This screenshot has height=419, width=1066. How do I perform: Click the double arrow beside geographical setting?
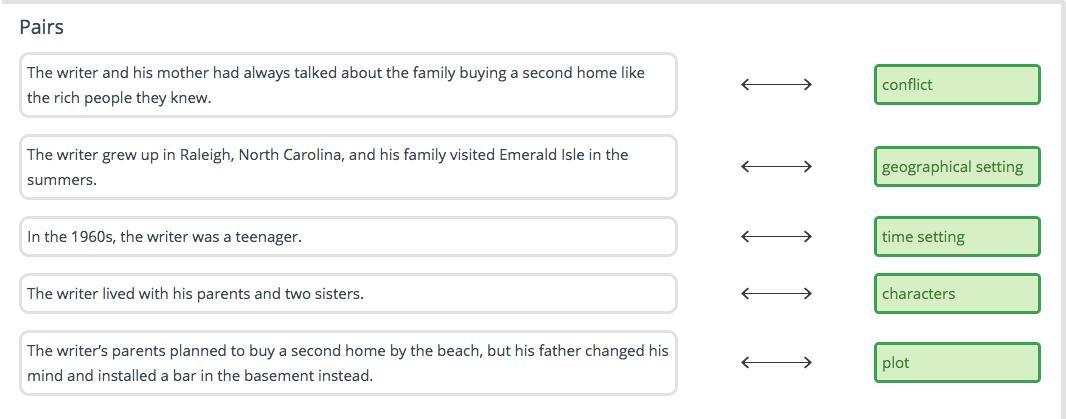[x=776, y=167]
